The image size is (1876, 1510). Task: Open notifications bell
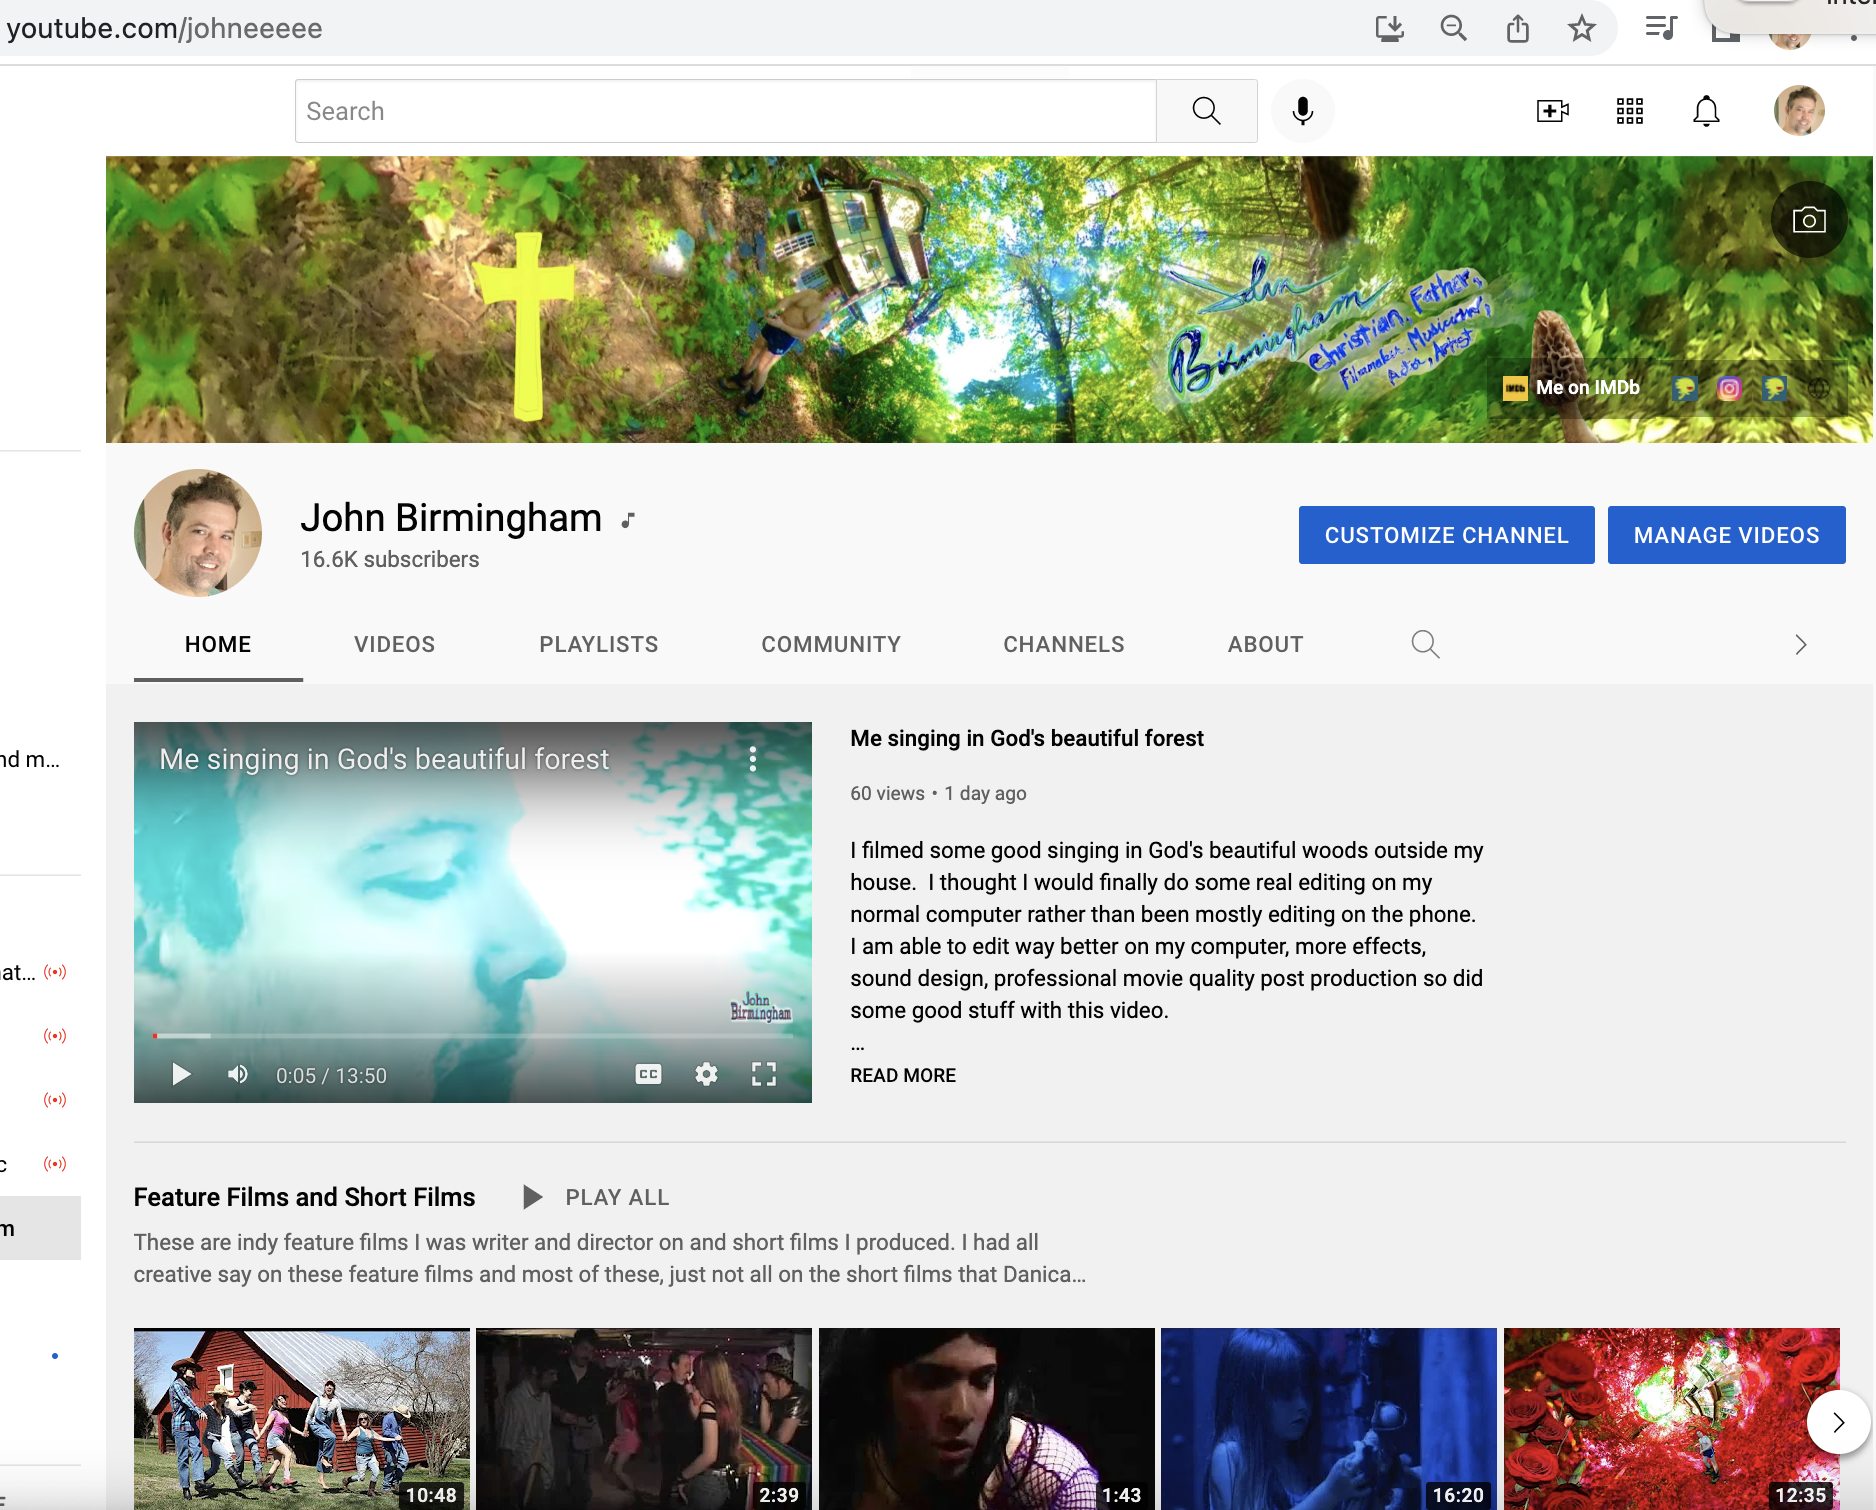tap(1706, 111)
